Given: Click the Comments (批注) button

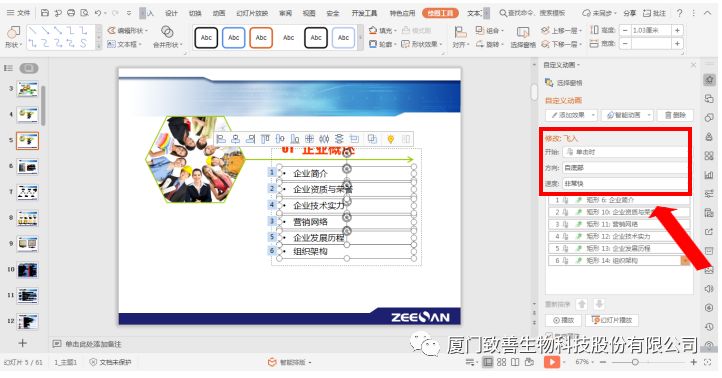Looking at the screenshot, I should point(654,13).
